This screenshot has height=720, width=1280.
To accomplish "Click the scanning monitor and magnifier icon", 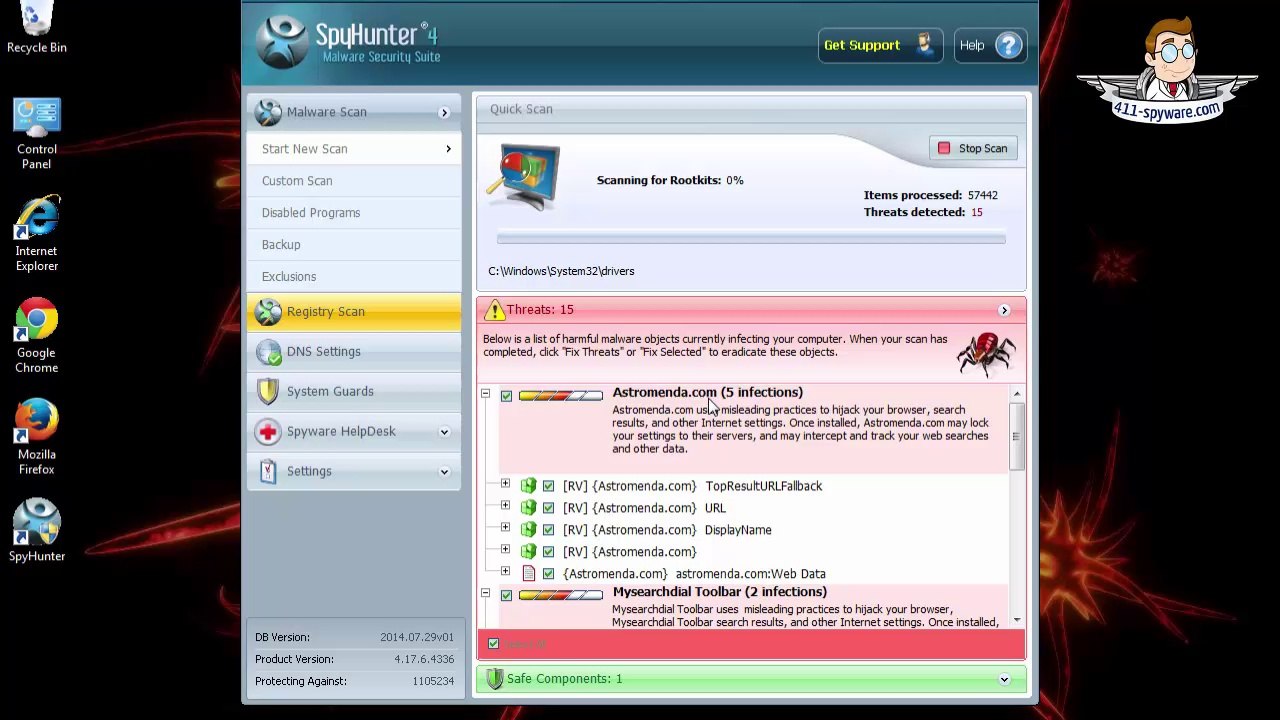I will (x=524, y=177).
